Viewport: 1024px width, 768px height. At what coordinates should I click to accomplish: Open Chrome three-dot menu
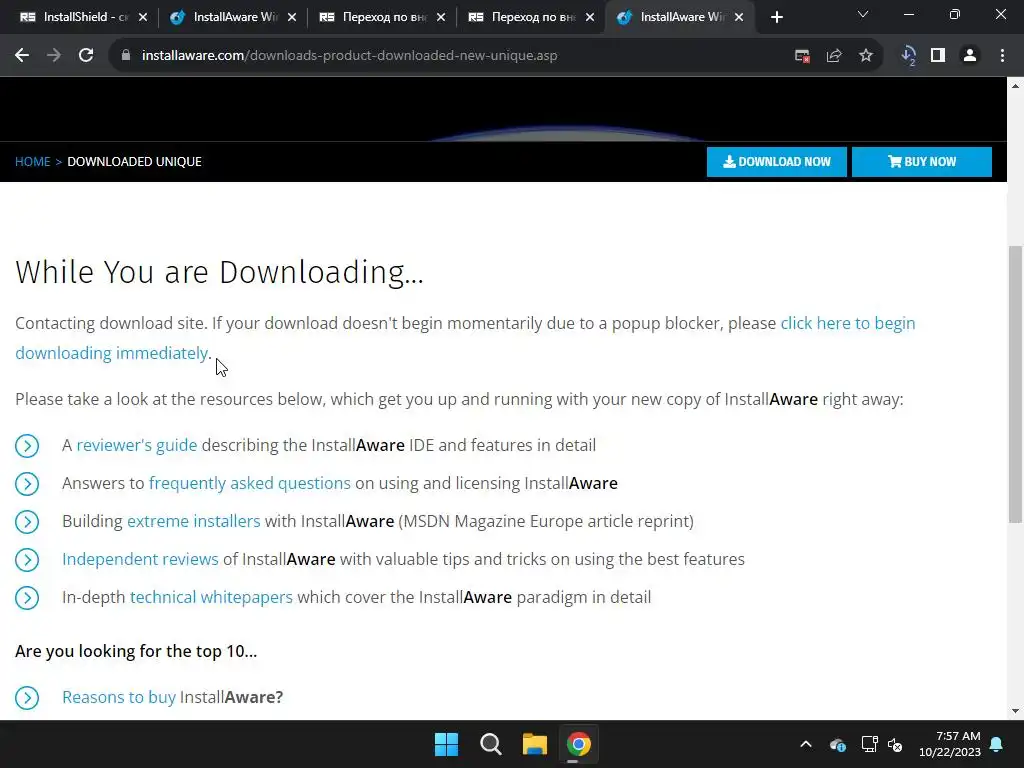click(1002, 56)
